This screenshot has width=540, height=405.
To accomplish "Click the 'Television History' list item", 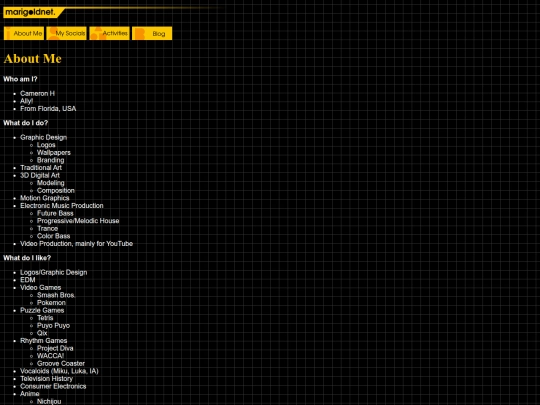I will click(x=46, y=378).
